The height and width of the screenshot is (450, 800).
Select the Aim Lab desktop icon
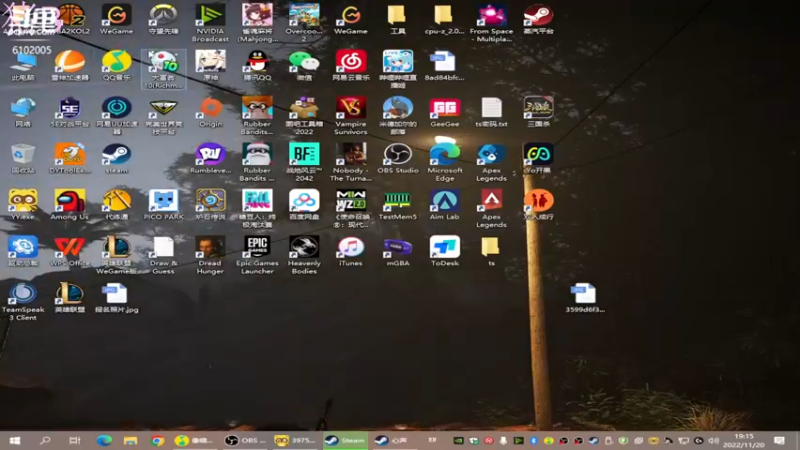click(444, 205)
